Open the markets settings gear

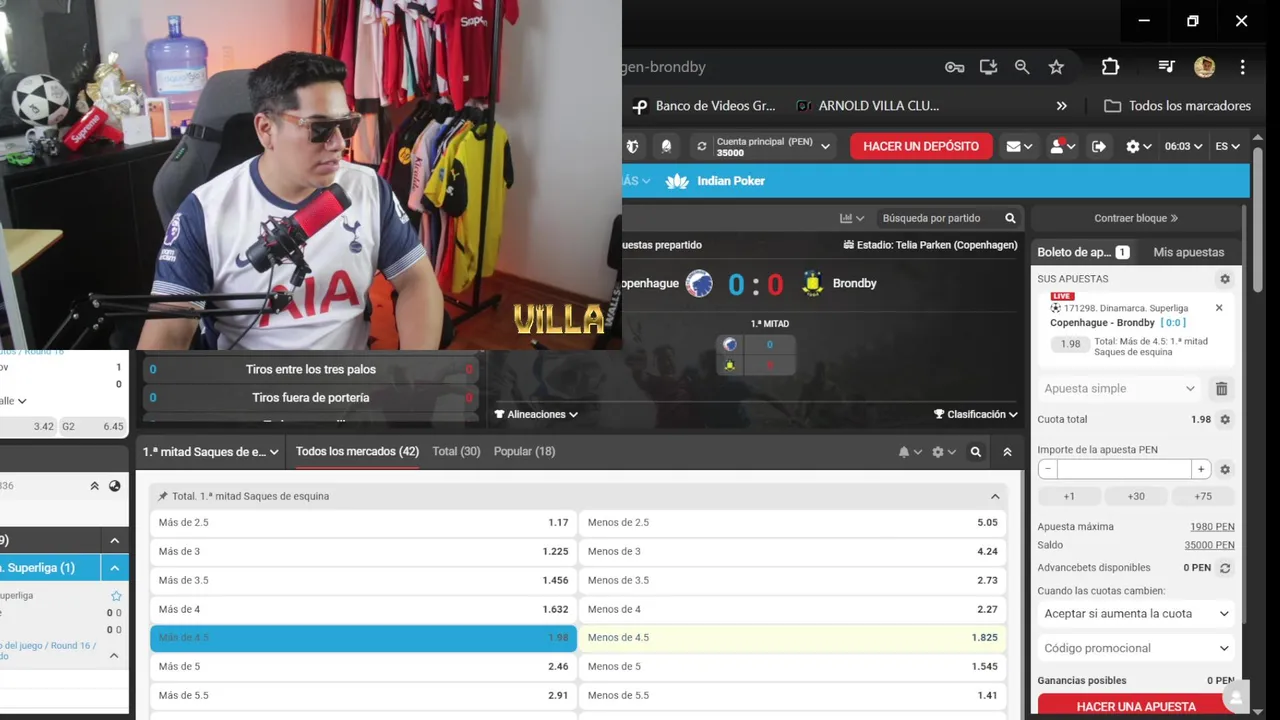[943, 452]
